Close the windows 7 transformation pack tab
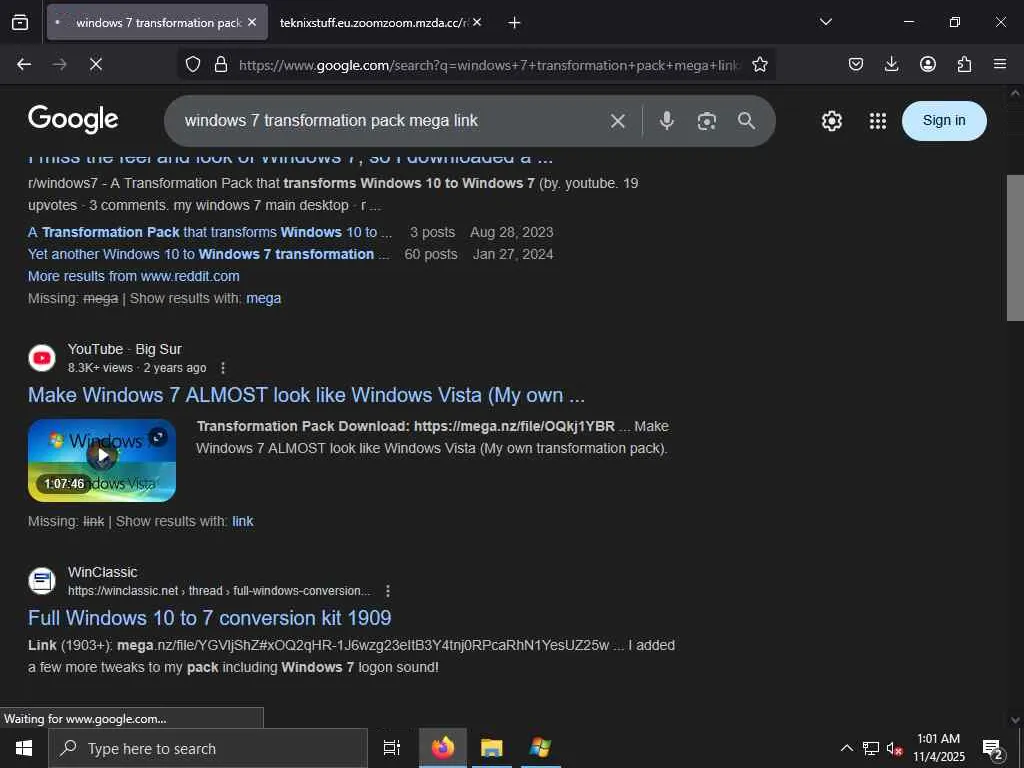Screen dimensions: 1024x768 (x=252, y=22)
